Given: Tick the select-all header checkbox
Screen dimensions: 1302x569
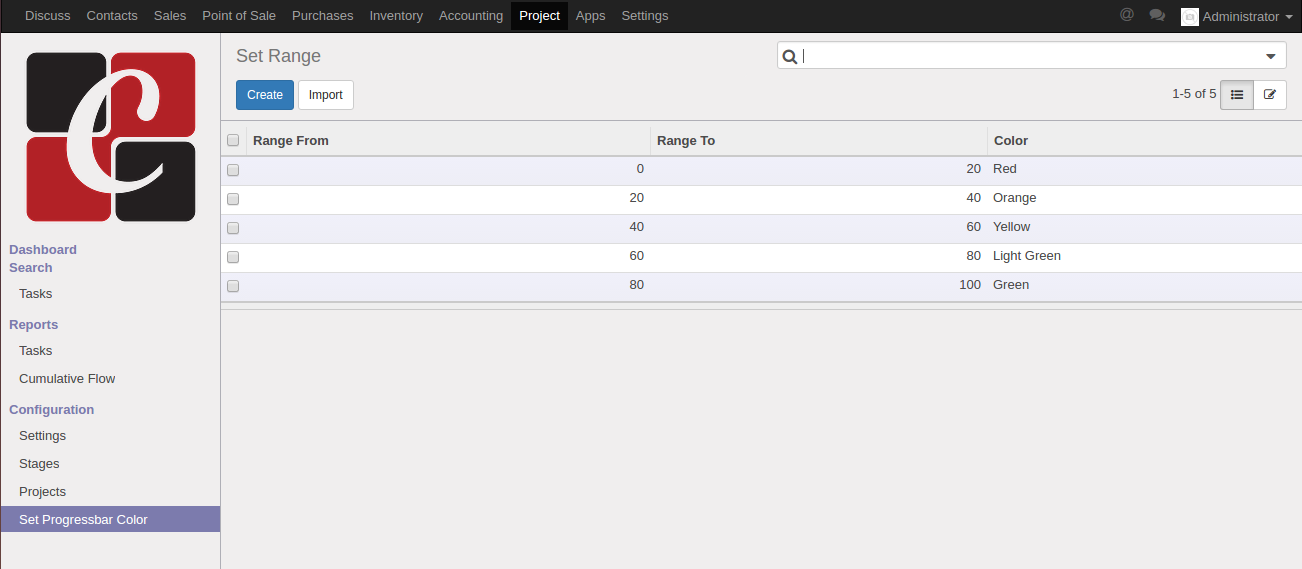Looking at the screenshot, I should pyautogui.click(x=233, y=140).
